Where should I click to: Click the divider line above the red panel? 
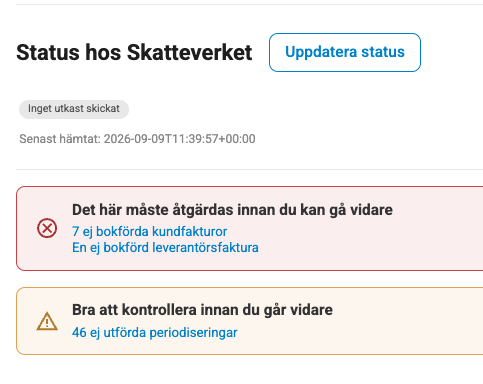249,169
